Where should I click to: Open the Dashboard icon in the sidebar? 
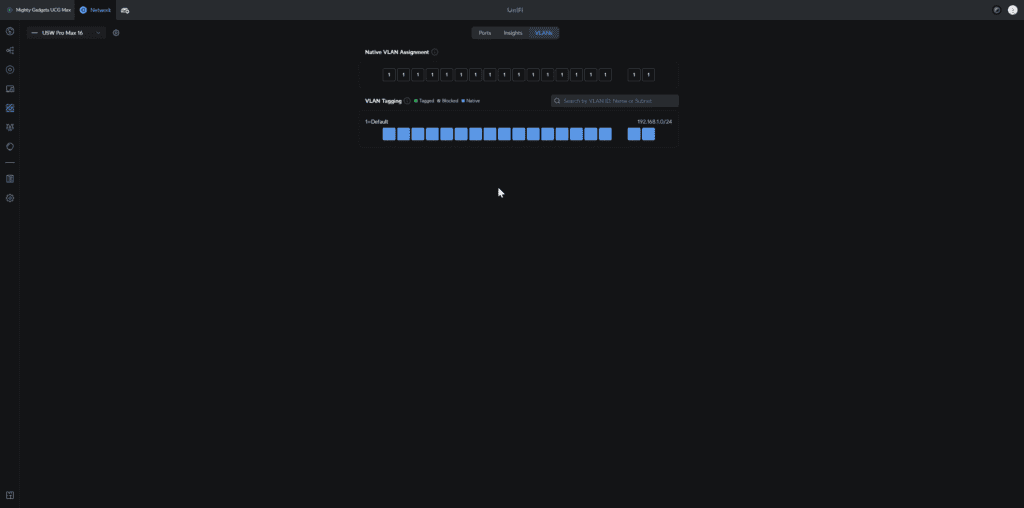click(x=10, y=31)
